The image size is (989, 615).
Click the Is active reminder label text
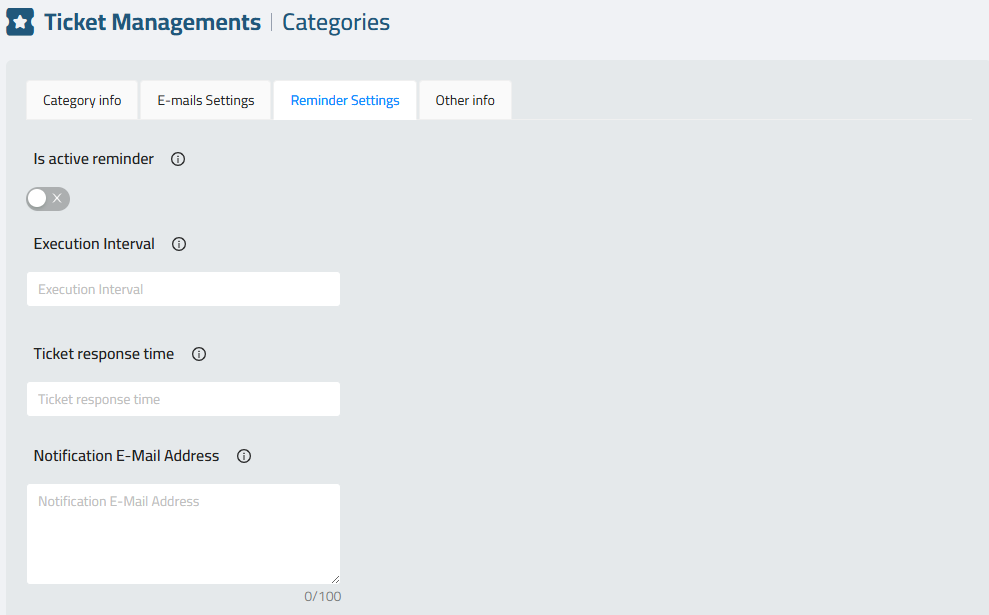pos(93,159)
